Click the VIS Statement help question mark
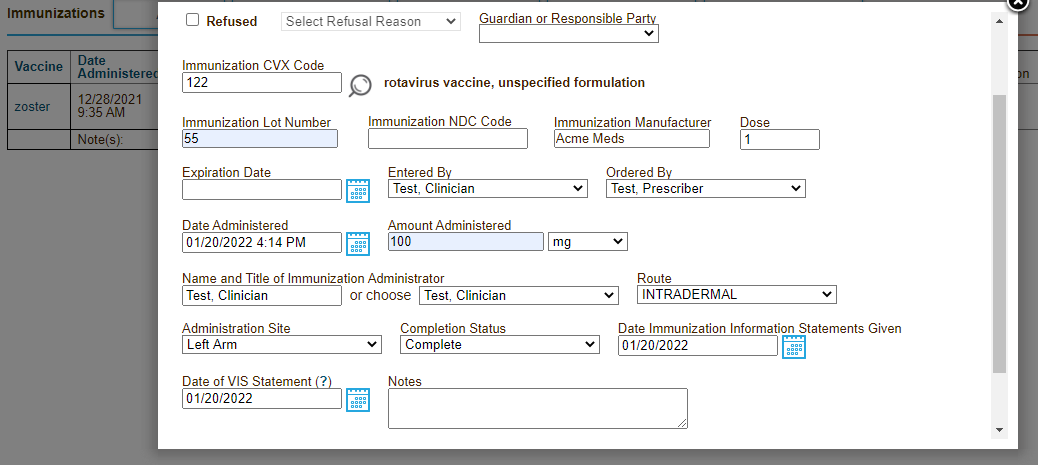The height and width of the screenshot is (465, 1038). (x=324, y=381)
